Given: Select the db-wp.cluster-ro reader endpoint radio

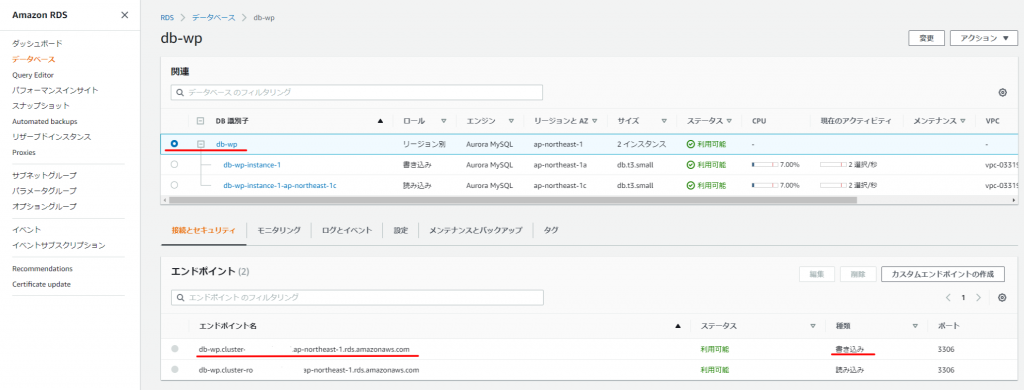Looking at the screenshot, I should 175,369.
